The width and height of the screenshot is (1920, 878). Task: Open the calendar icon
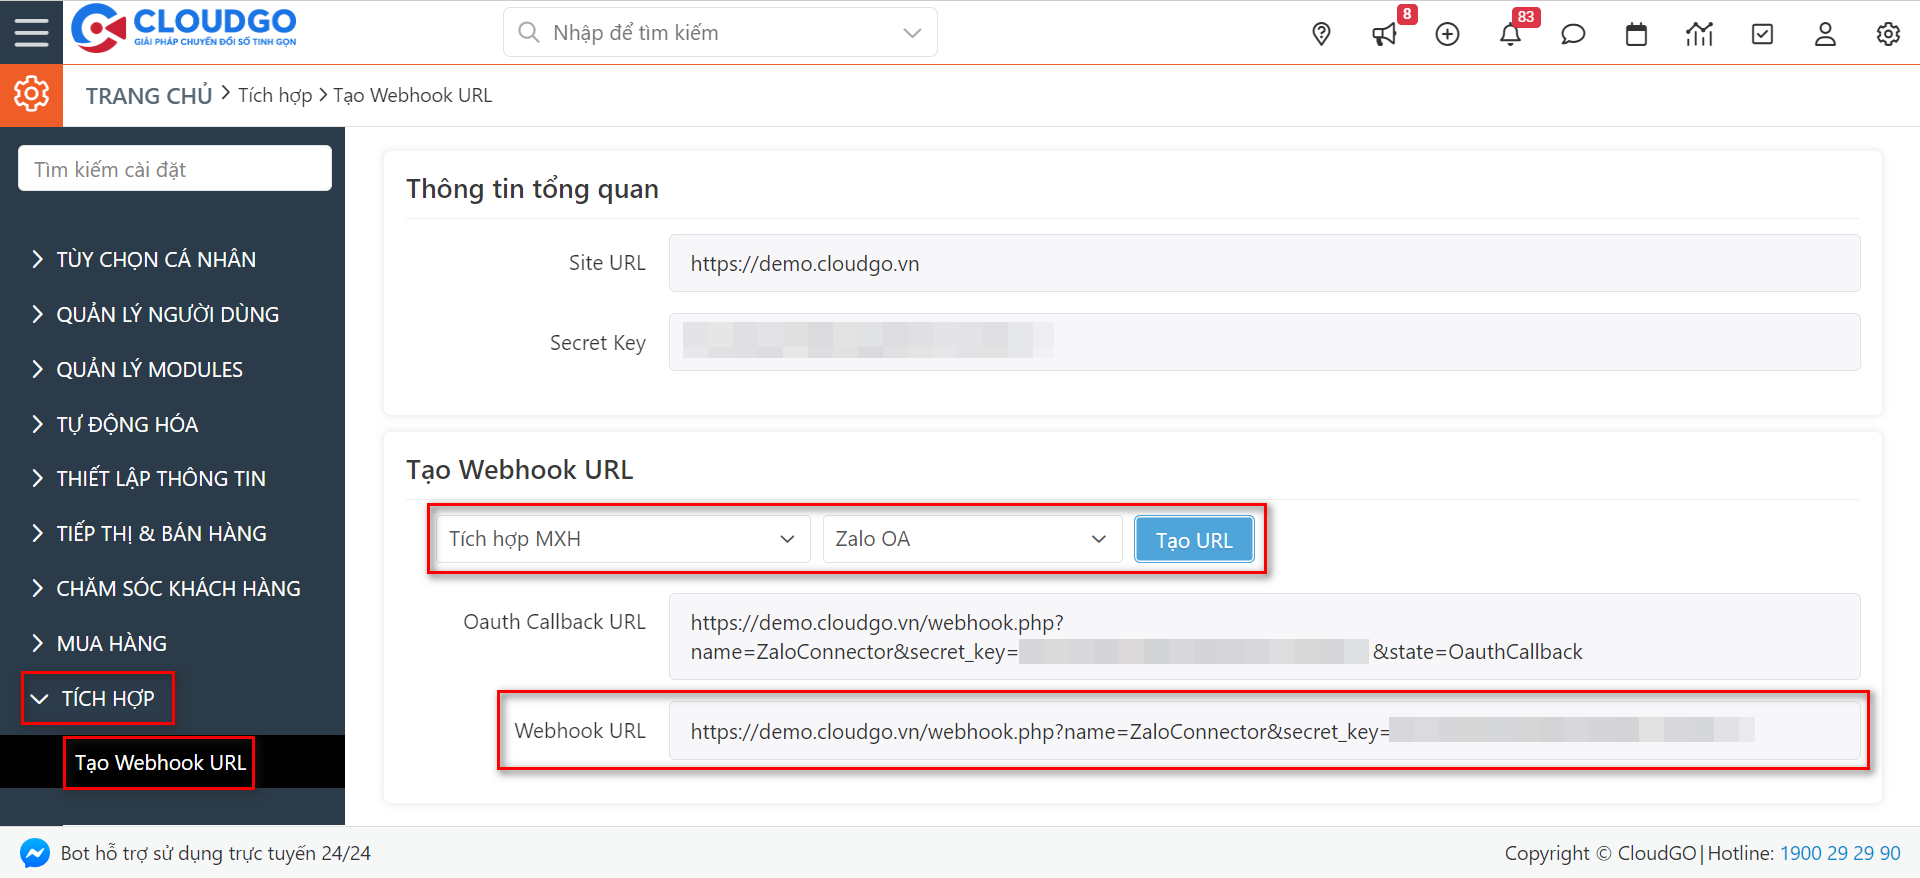click(x=1636, y=35)
